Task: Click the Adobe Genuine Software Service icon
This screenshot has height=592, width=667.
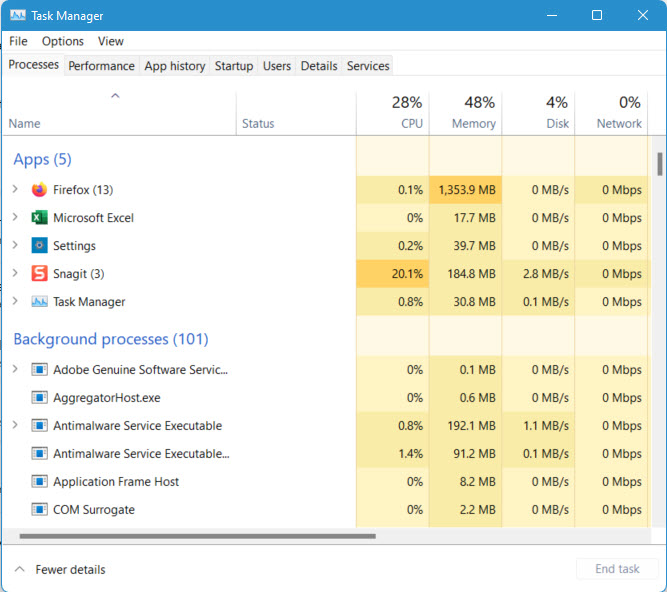Action: click(x=40, y=370)
